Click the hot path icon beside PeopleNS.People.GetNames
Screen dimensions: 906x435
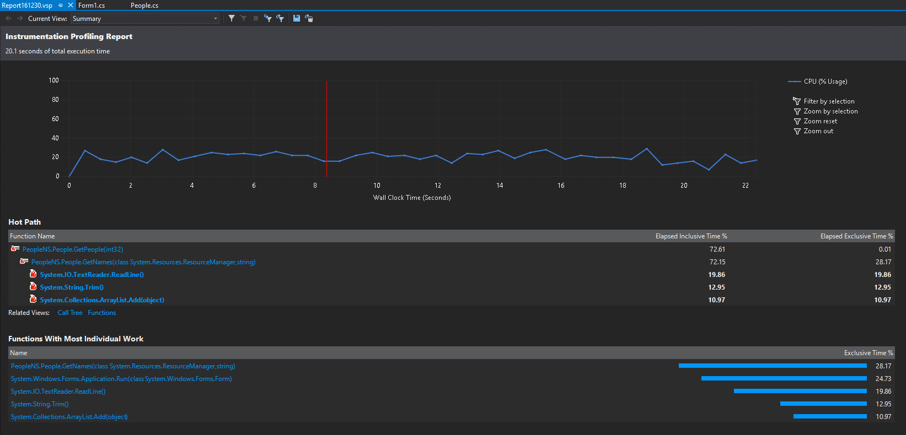24,262
